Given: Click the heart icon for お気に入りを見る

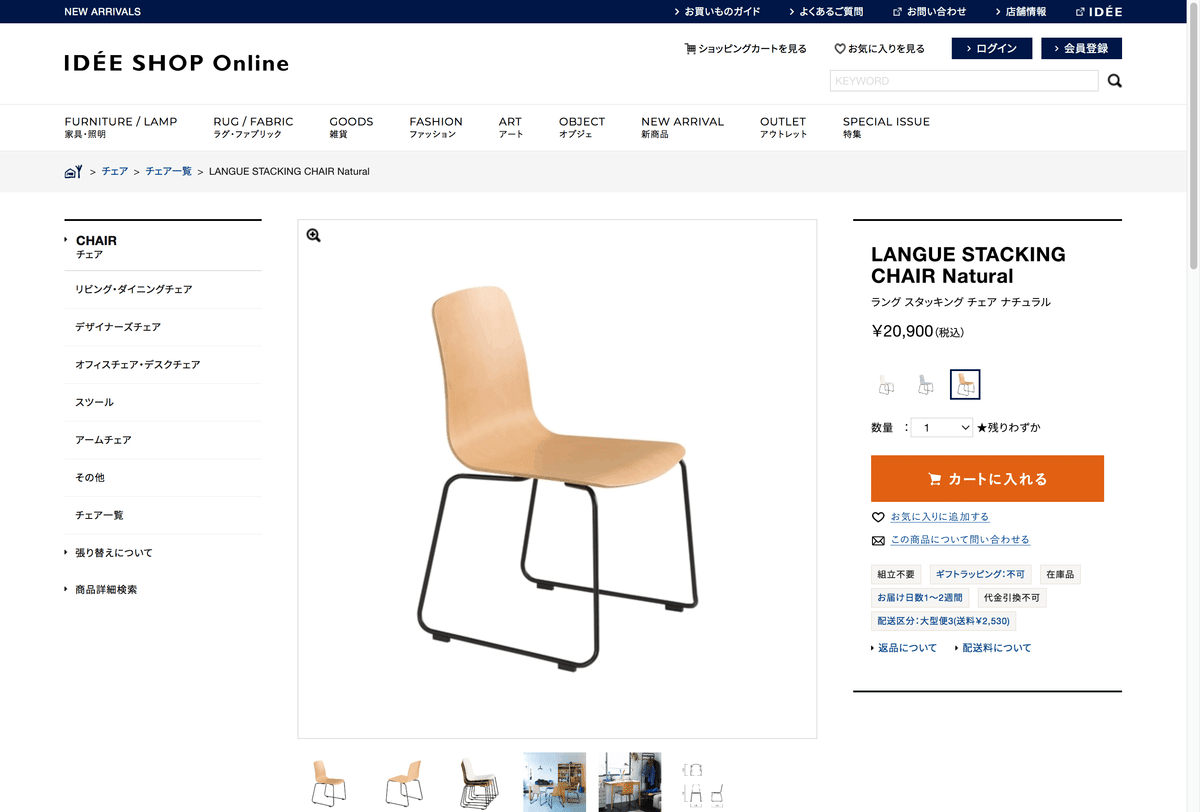Looking at the screenshot, I should 840,48.
